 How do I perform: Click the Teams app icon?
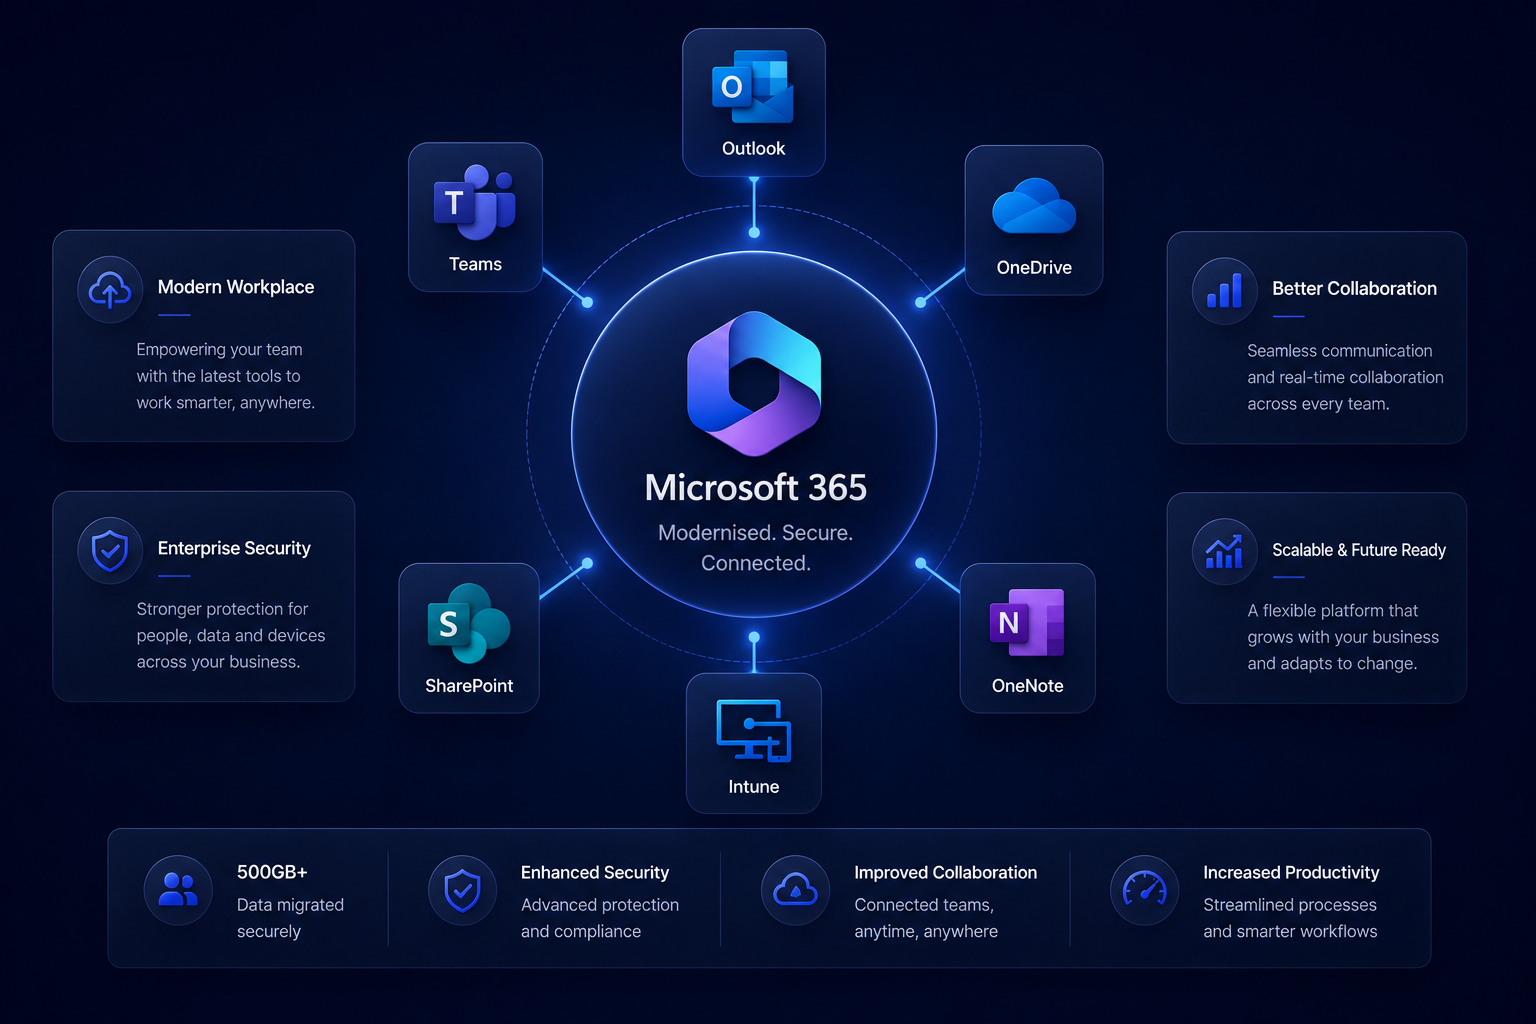point(475,202)
